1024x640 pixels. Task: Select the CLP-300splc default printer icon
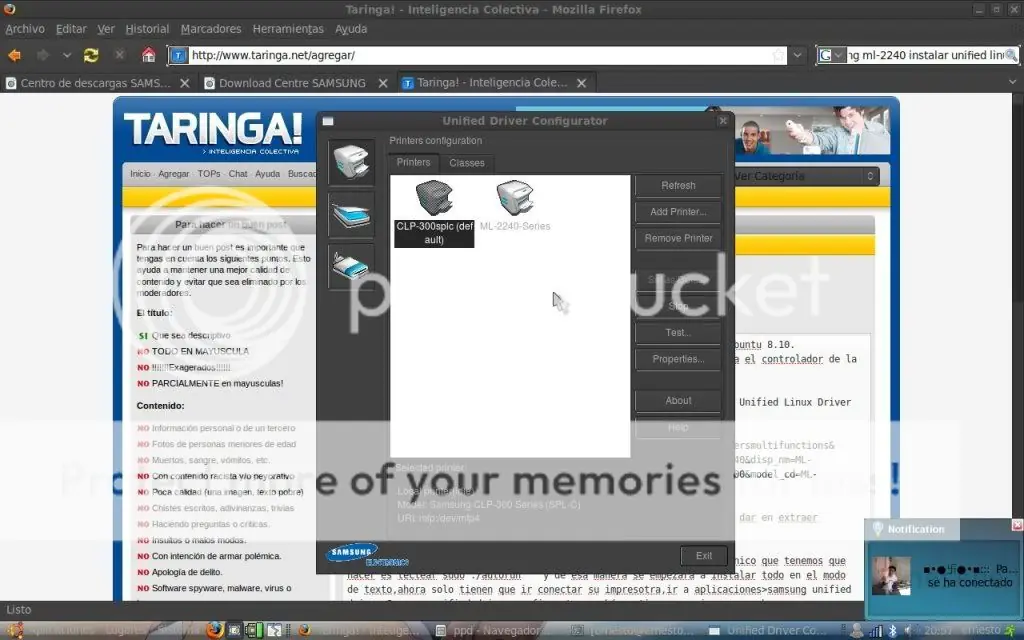pos(434,199)
